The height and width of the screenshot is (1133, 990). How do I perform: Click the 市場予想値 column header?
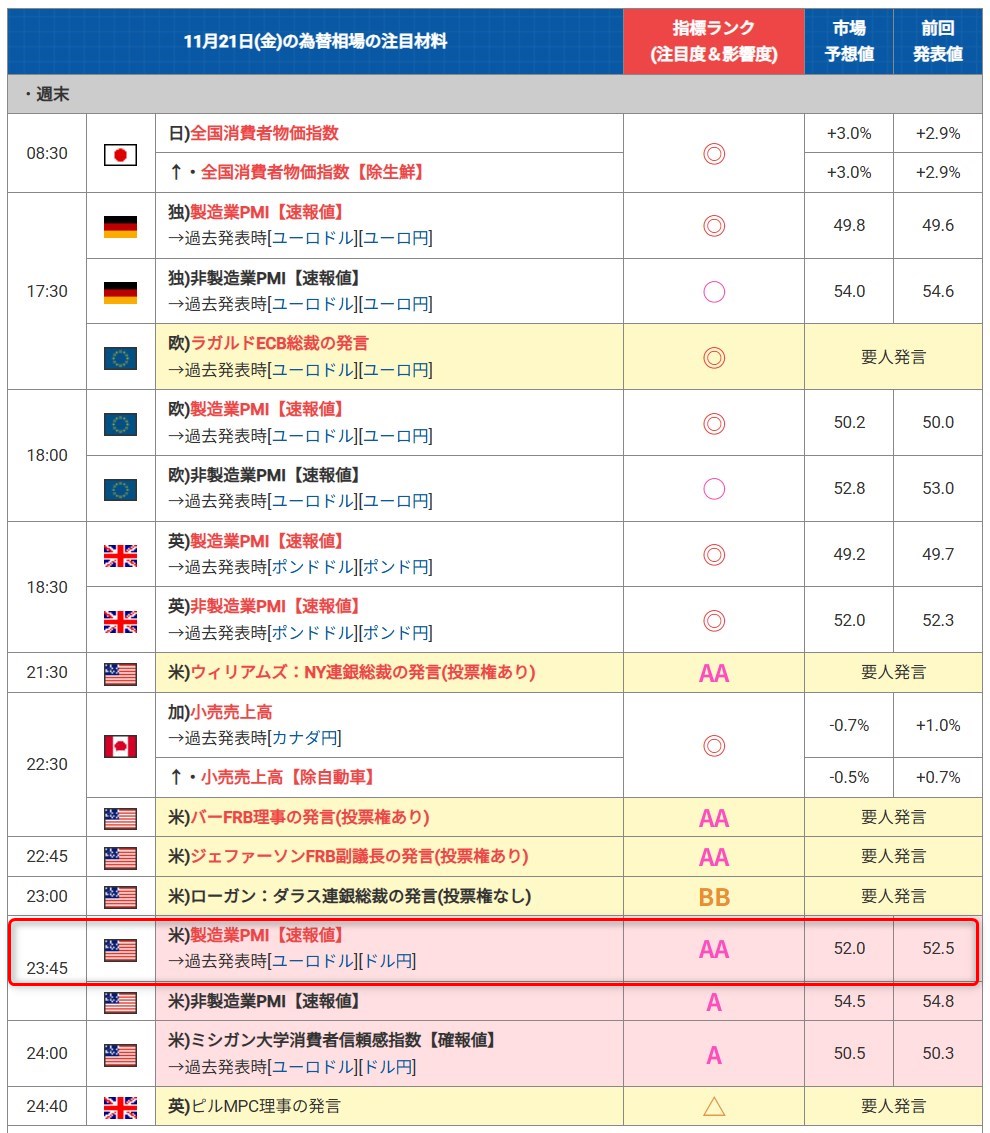click(848, 41)
